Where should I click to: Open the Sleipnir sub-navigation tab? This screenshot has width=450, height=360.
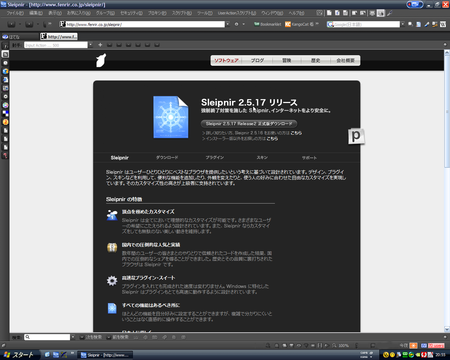point(120,158)
